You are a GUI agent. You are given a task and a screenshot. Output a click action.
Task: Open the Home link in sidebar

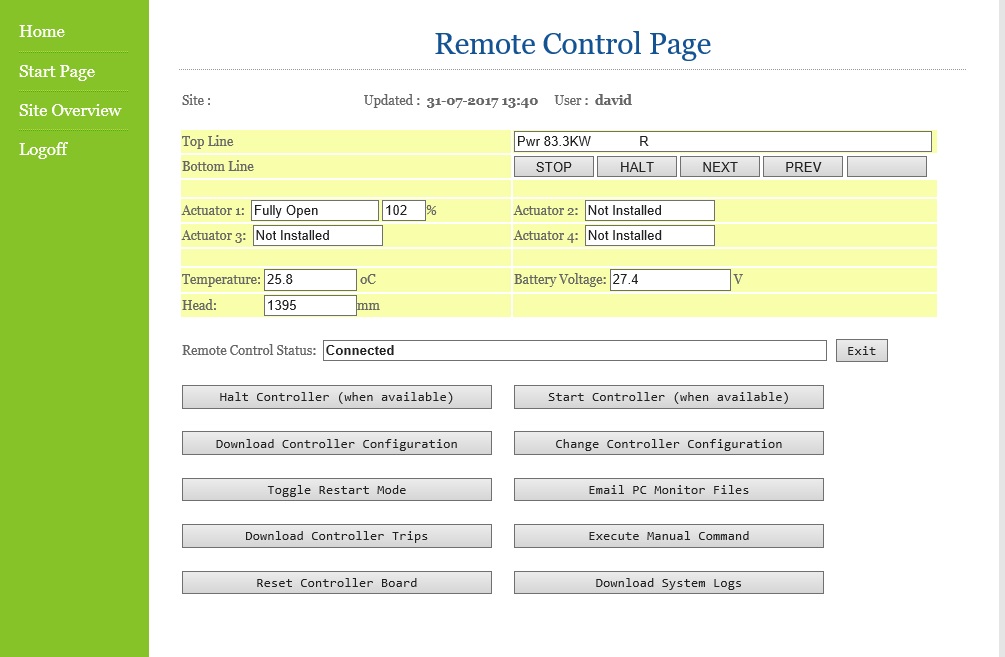click(42, 31)
